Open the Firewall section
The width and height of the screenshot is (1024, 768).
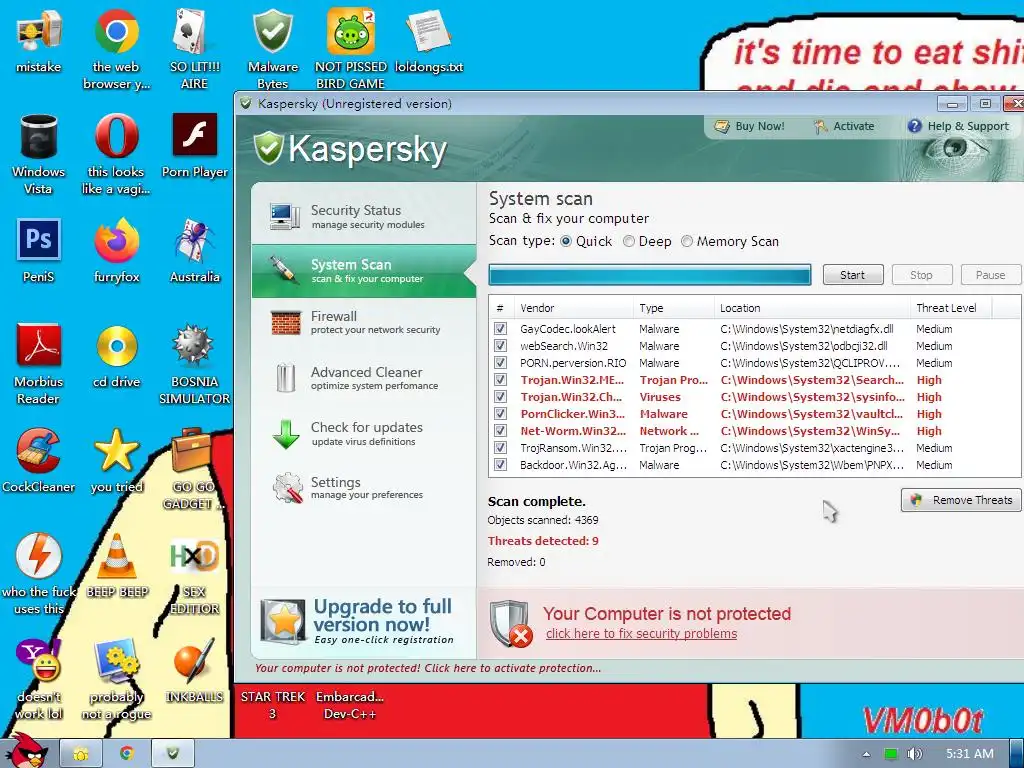364,323
